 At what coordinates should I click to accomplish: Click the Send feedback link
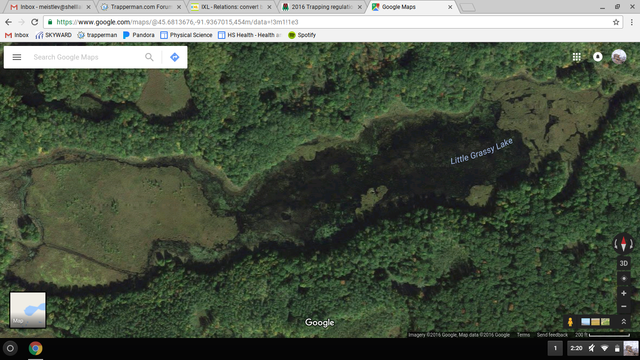552,335
